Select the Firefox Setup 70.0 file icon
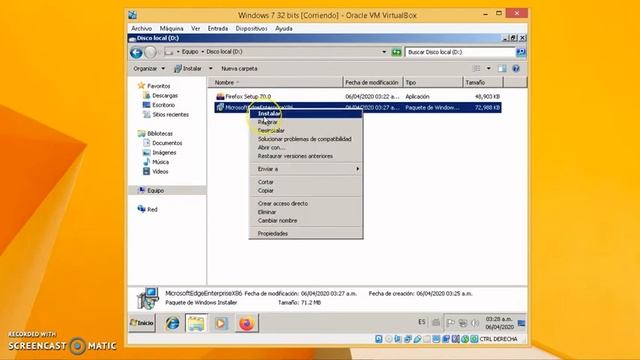 (220, 96)
